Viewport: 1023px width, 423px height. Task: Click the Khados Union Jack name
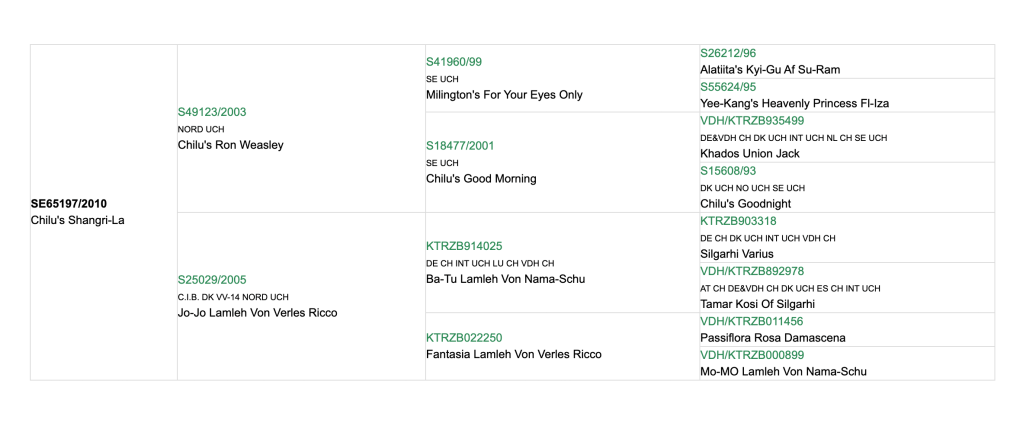click(x=750, y=154)
